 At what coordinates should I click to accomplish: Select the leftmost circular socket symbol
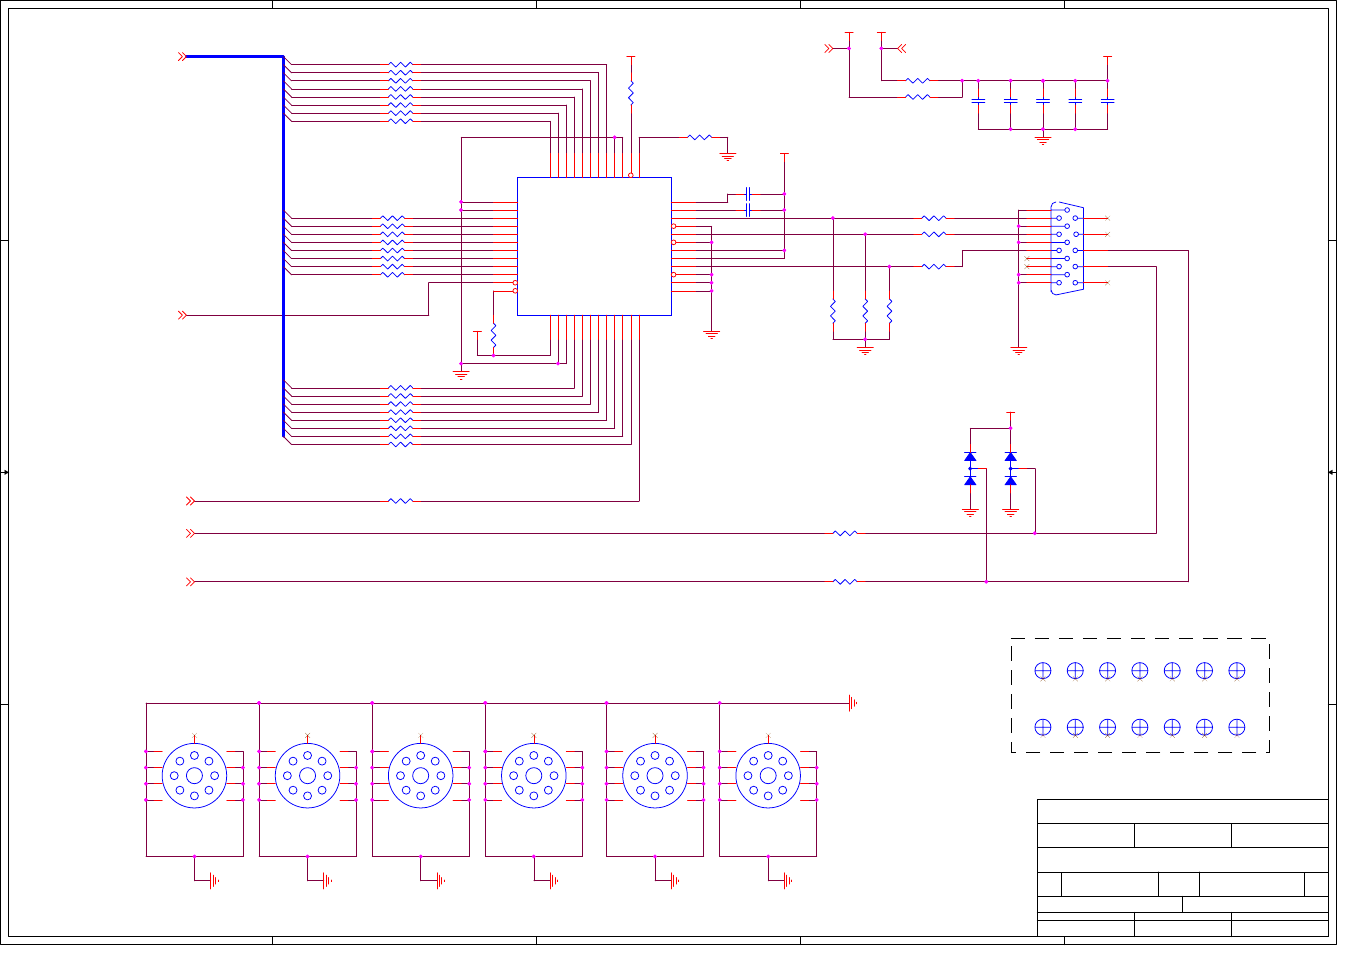click(x=194, y=776)
